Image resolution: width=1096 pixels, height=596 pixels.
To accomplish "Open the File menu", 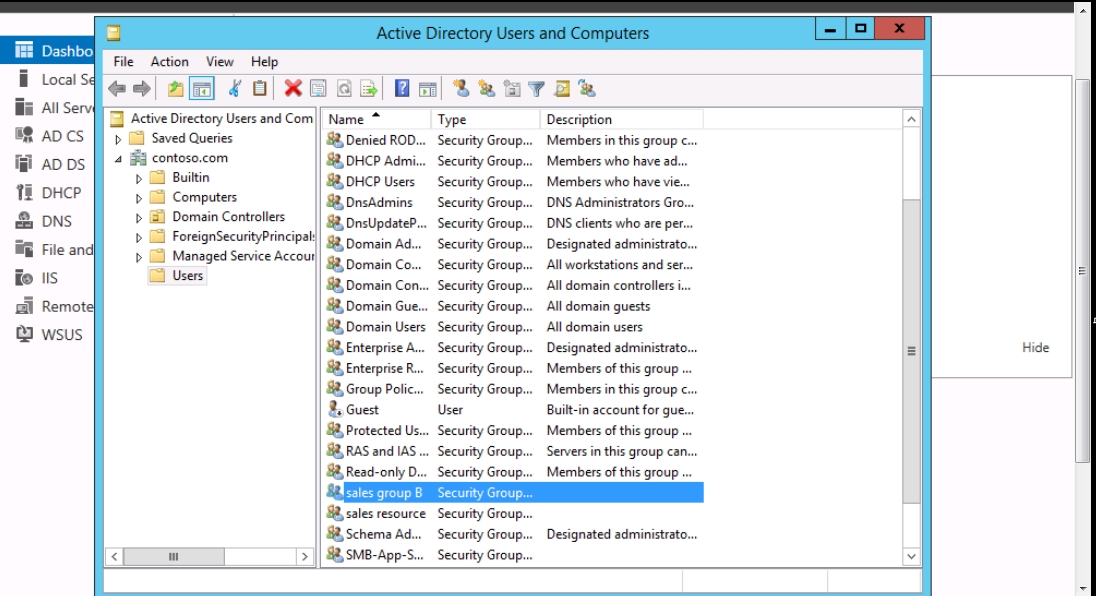I will [123, 61].
